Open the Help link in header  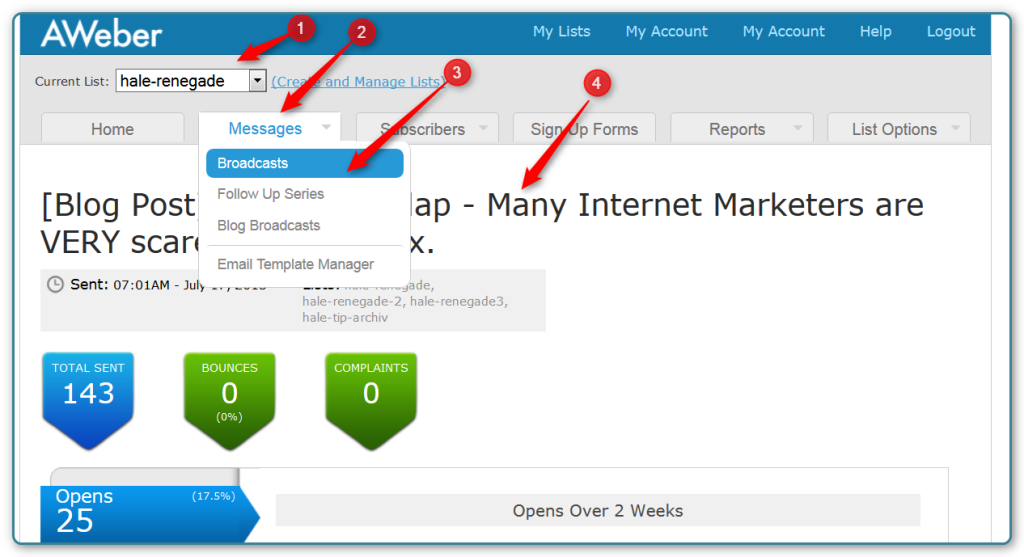point(875,31)
